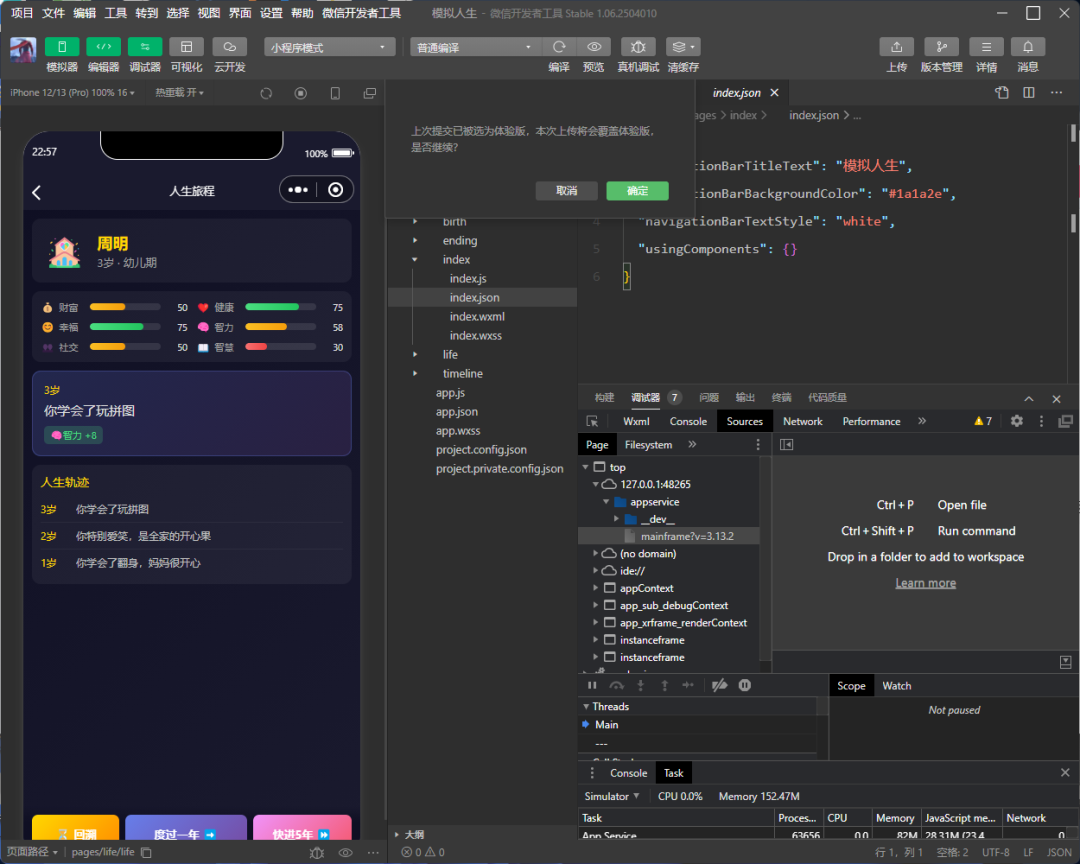Toggle the 编辑器 editor panel
The width and height of the screenshot is (1080, 864).
tap(103, 47)
